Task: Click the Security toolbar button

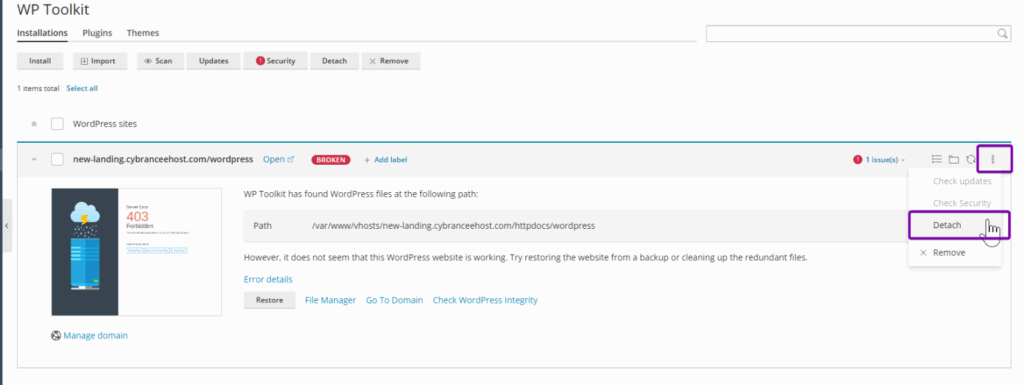Action: click(x=275, y=61)
